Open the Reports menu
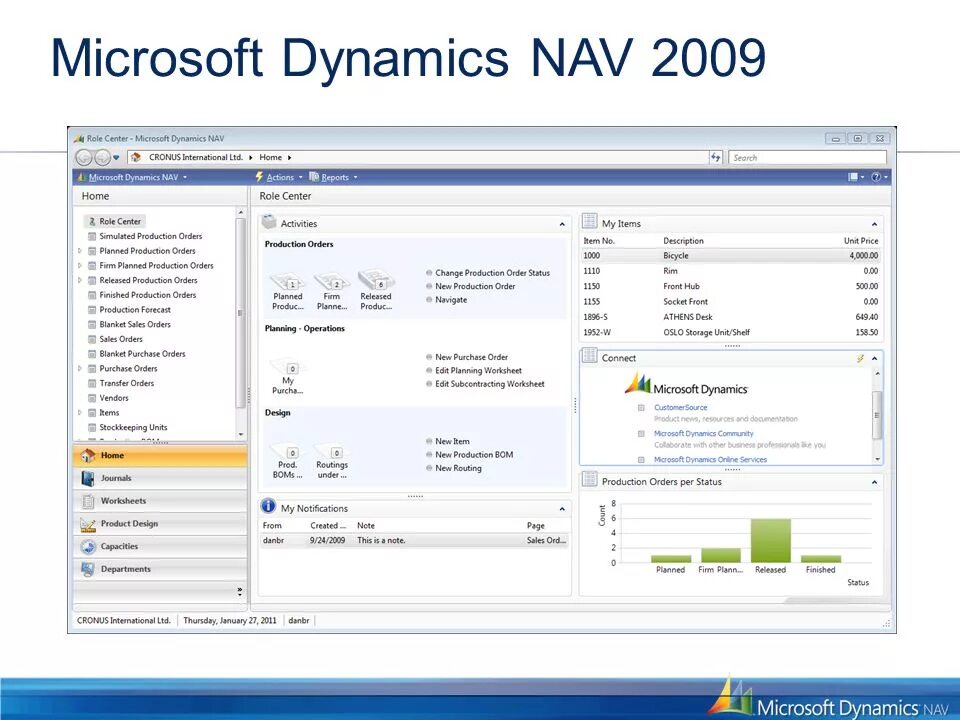This screenshot has height=720, width=960. [334, 177]
